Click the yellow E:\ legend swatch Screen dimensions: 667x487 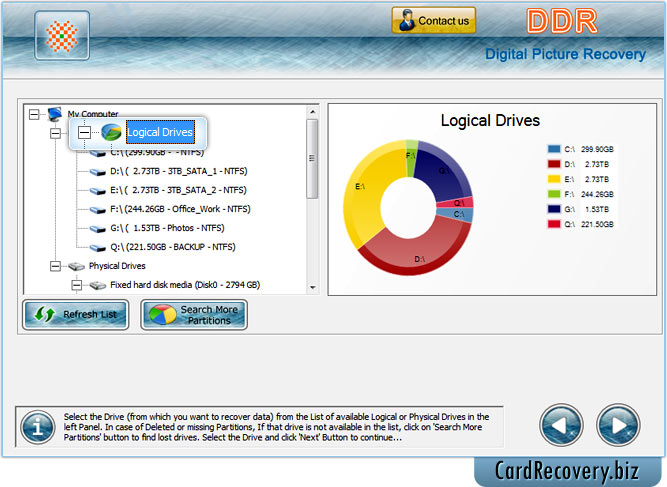554,179
